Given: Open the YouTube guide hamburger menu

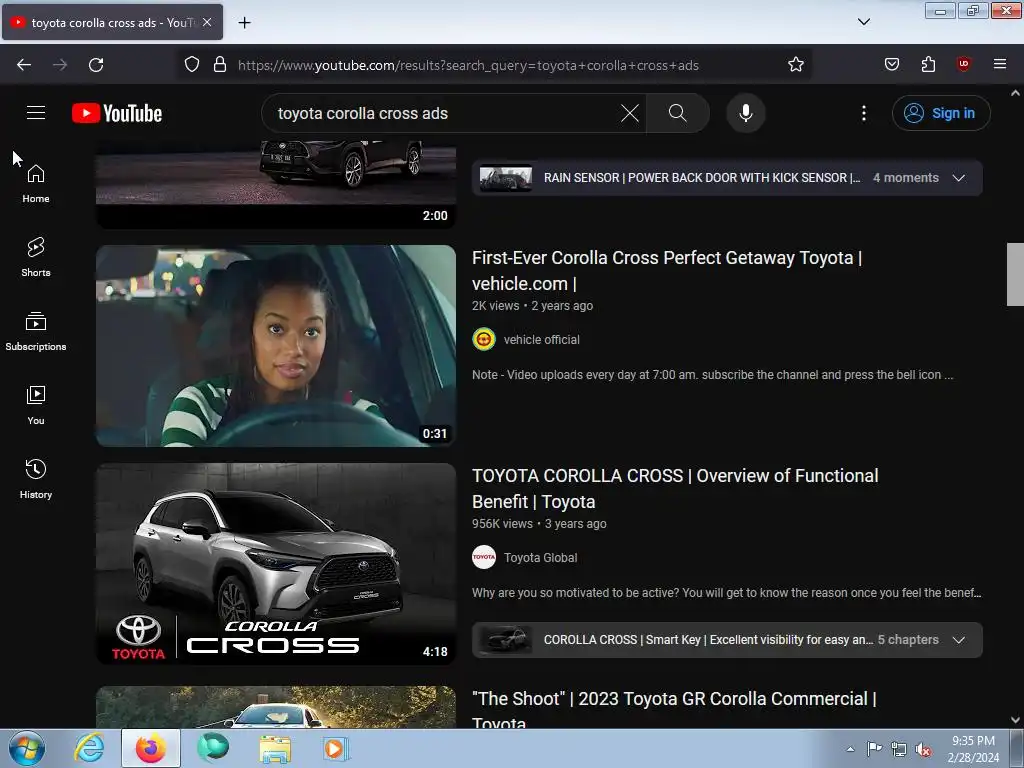Looking at the screenshot, I should 36,113.
